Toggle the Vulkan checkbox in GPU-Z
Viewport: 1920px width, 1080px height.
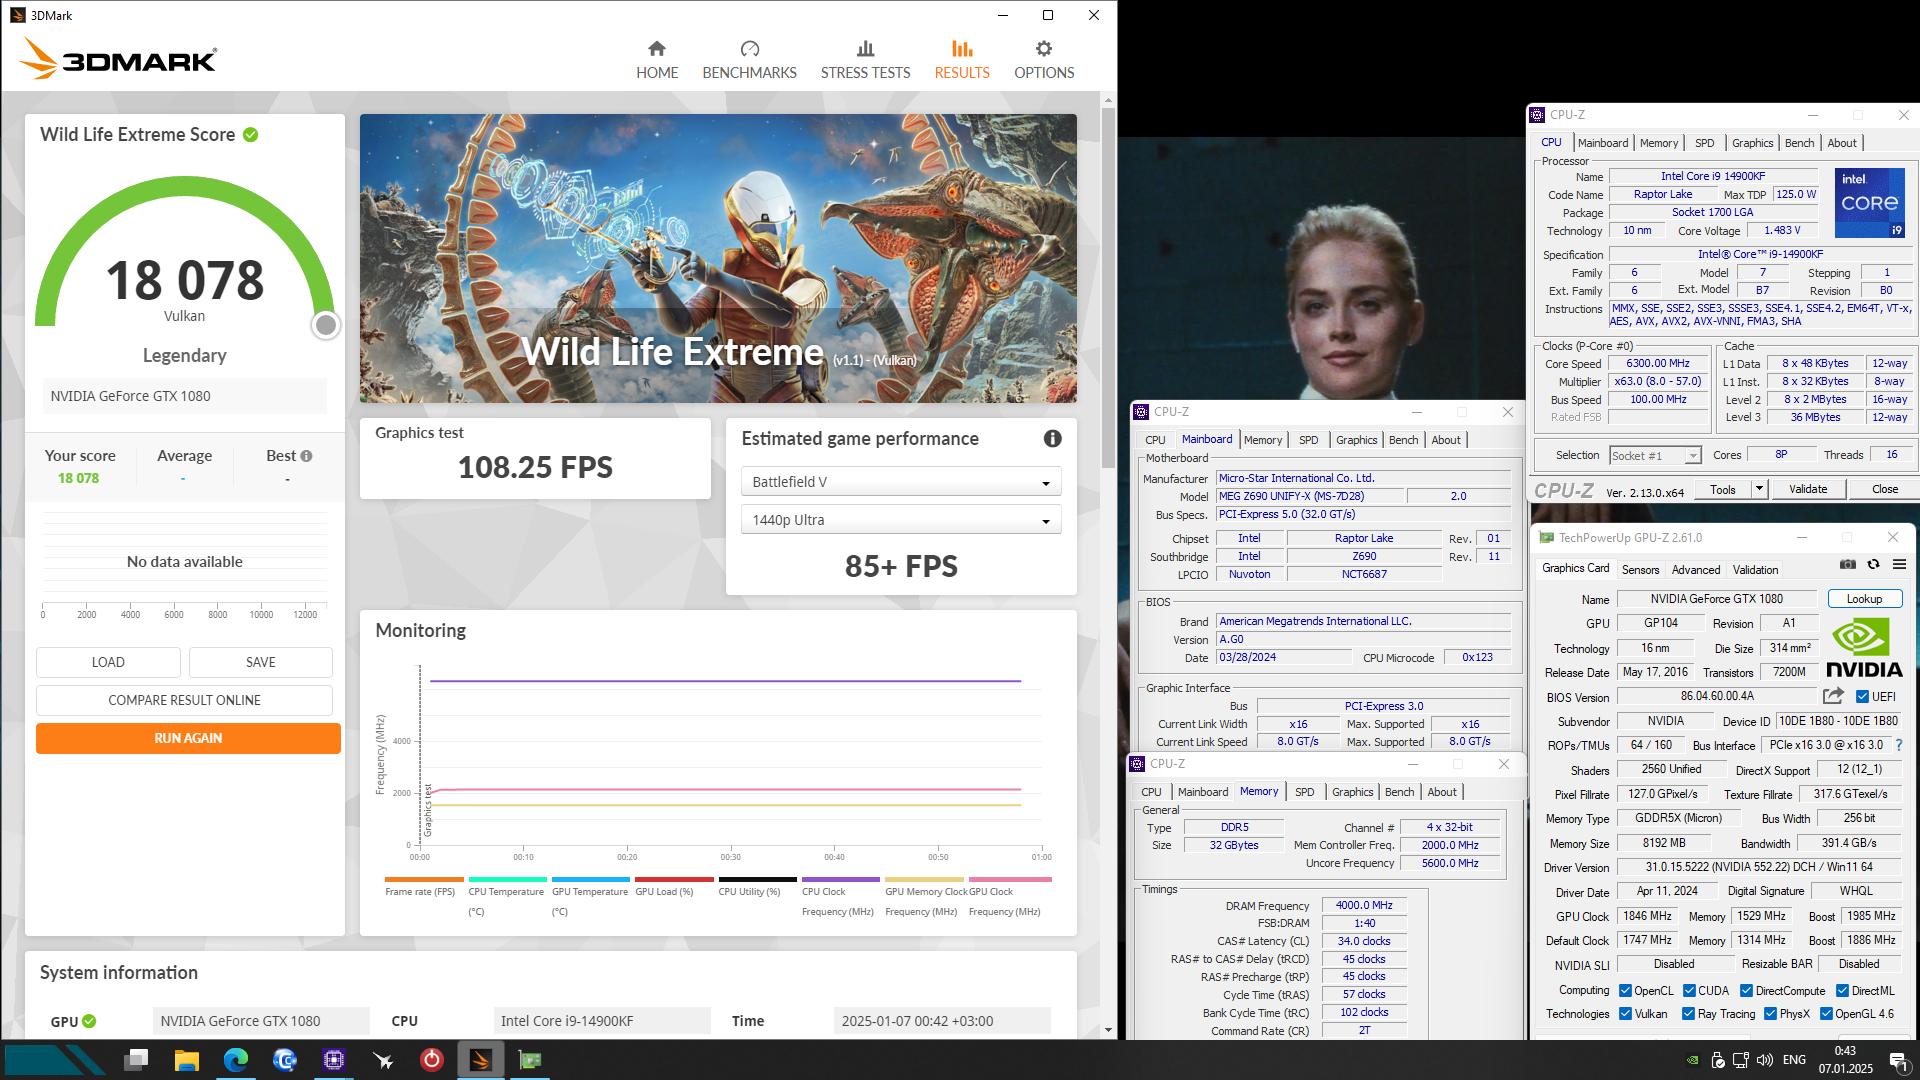coord(1625,1014)
